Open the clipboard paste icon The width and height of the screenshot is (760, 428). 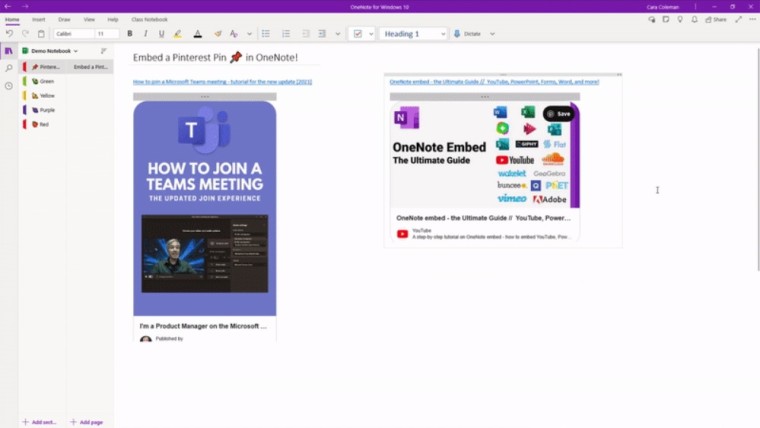coord(41,33)
